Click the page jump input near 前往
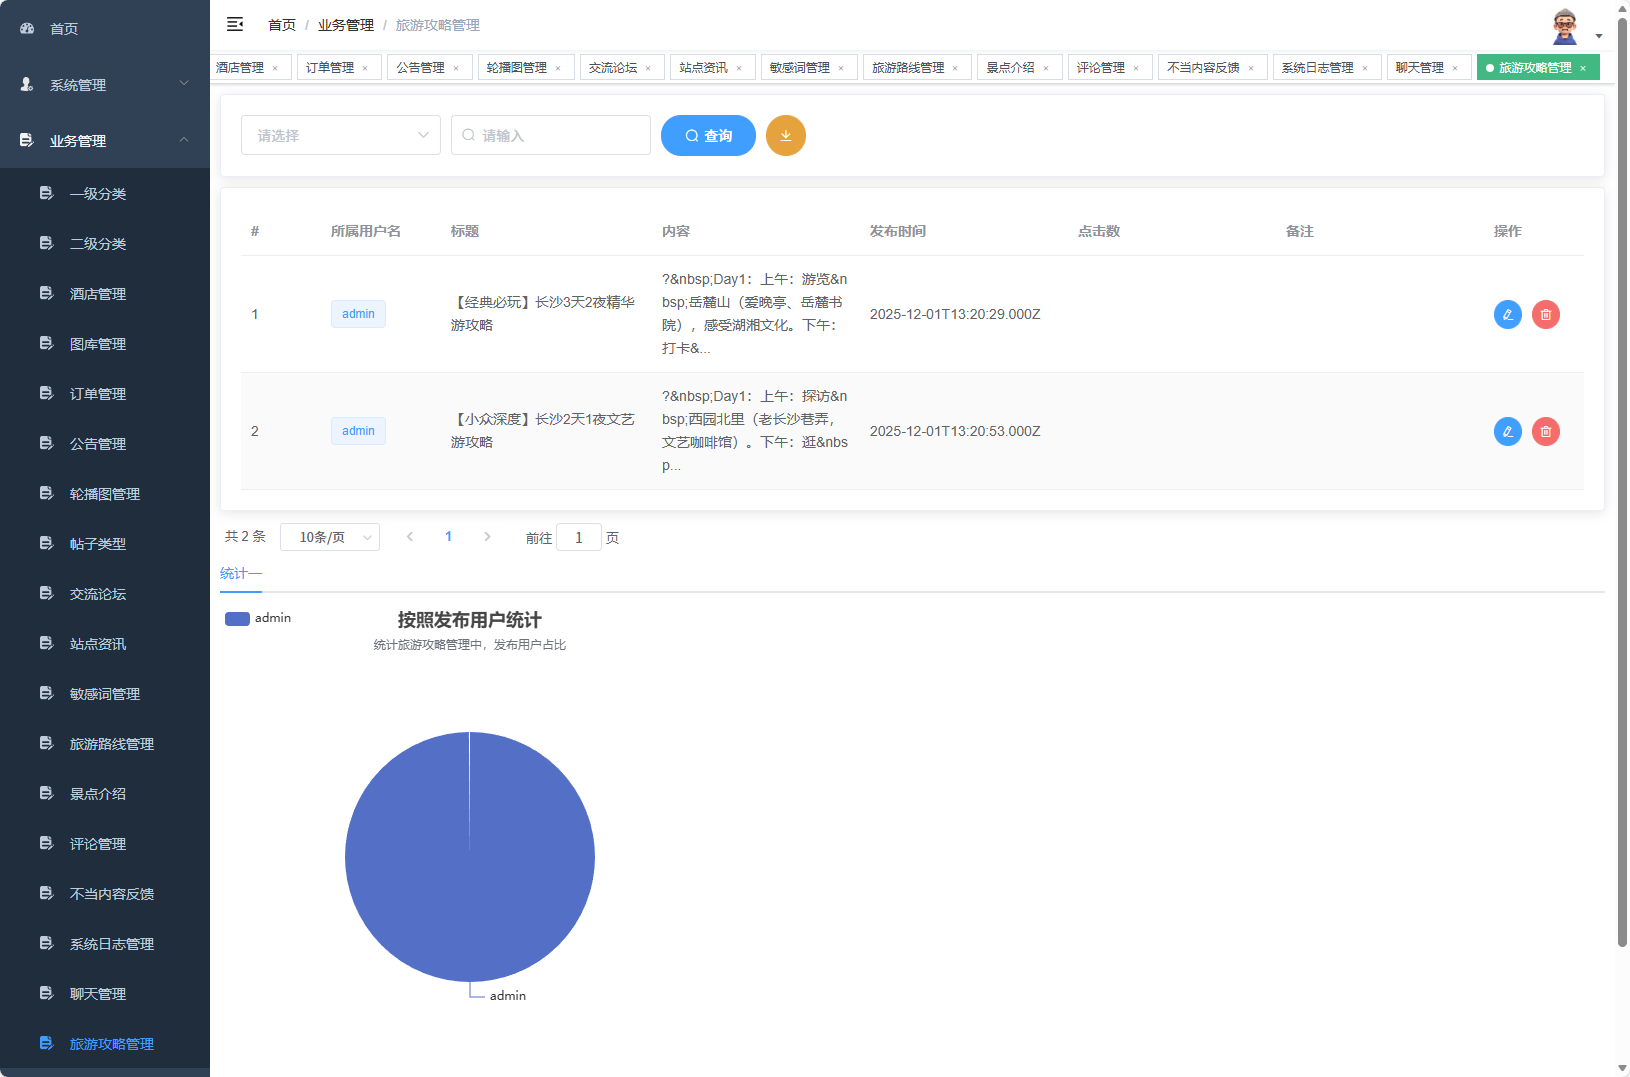 tap(579, 537)
